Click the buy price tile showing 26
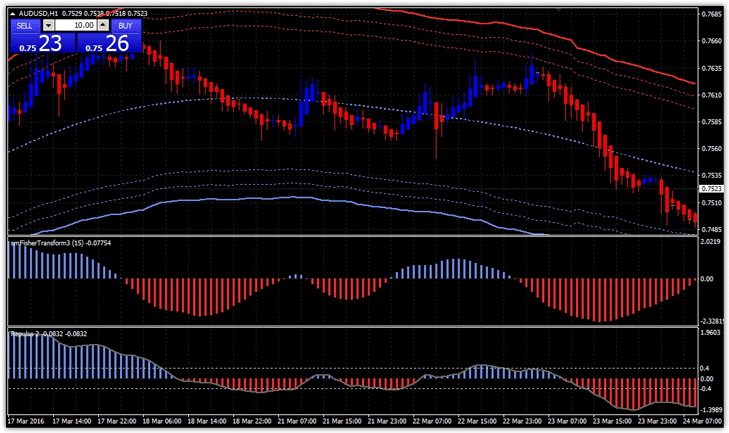The height and width of the screenshot is (433, 729). pyautogui.click(x=108, y=43)
